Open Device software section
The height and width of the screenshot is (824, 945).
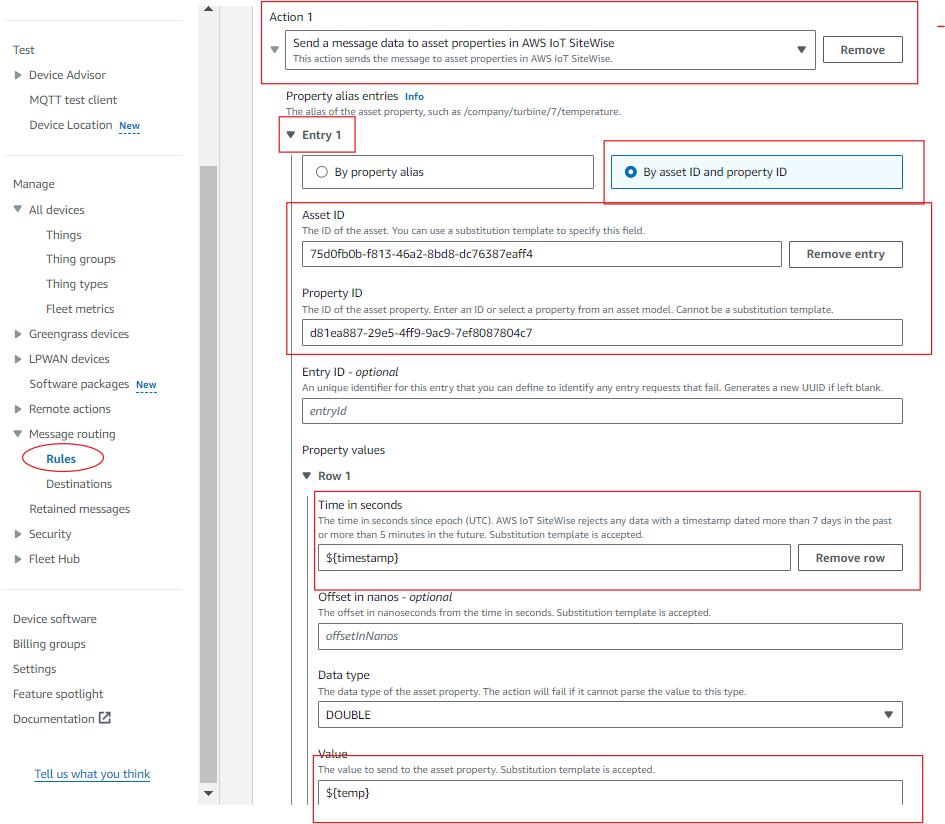(x=55, y=619)
